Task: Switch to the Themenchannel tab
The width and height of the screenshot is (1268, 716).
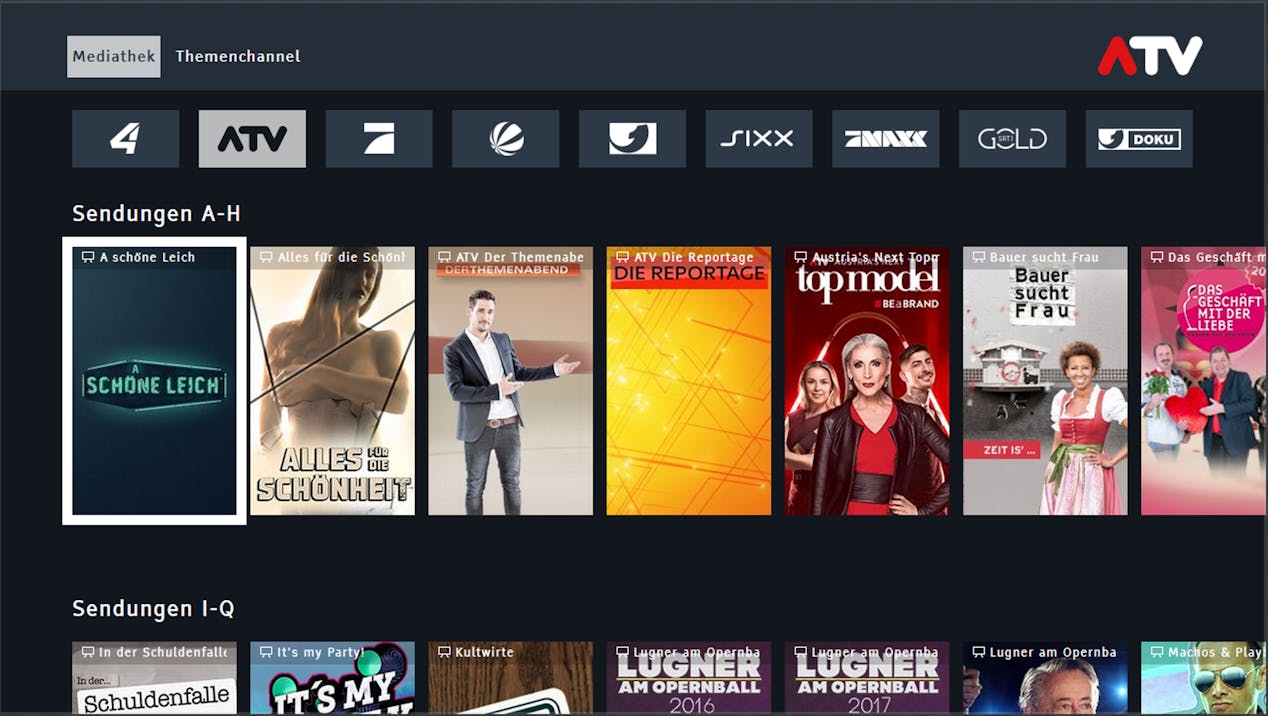Action: pos(238,57)
